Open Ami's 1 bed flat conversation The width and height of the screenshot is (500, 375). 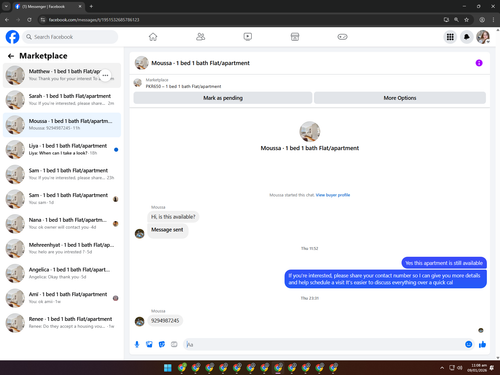[62, 298]
